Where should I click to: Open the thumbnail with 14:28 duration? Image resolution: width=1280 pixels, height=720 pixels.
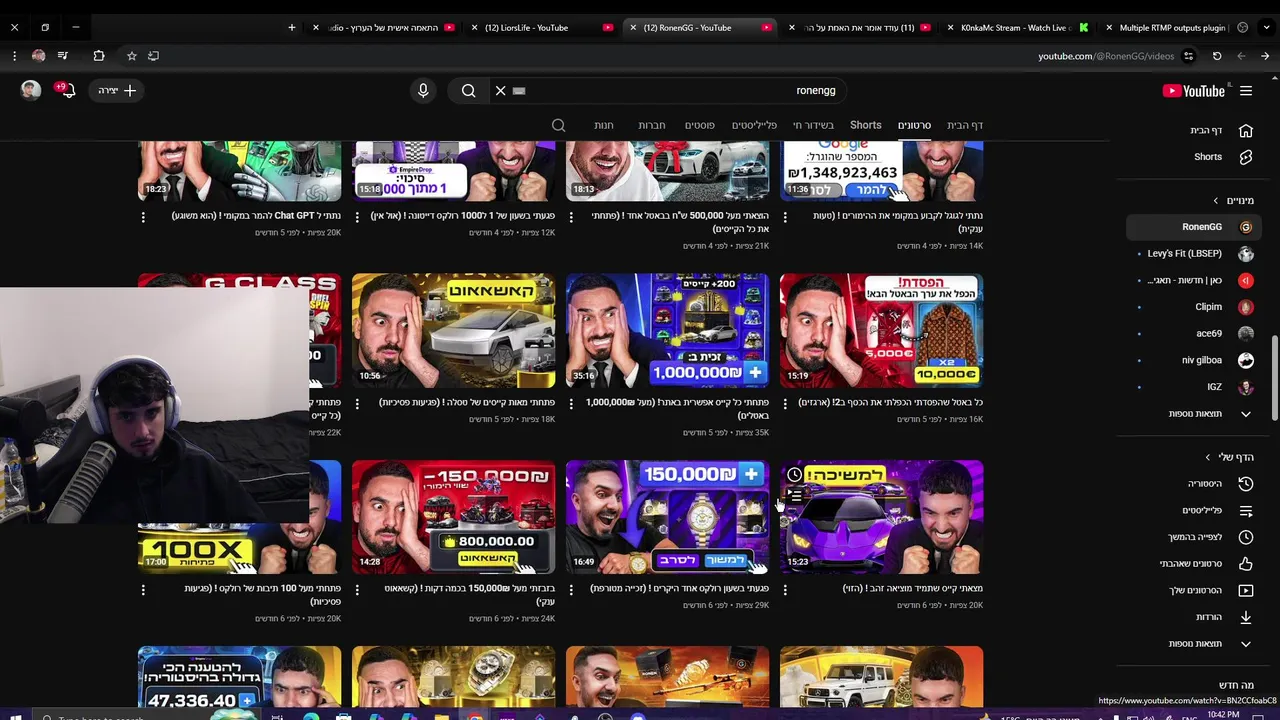453,517
